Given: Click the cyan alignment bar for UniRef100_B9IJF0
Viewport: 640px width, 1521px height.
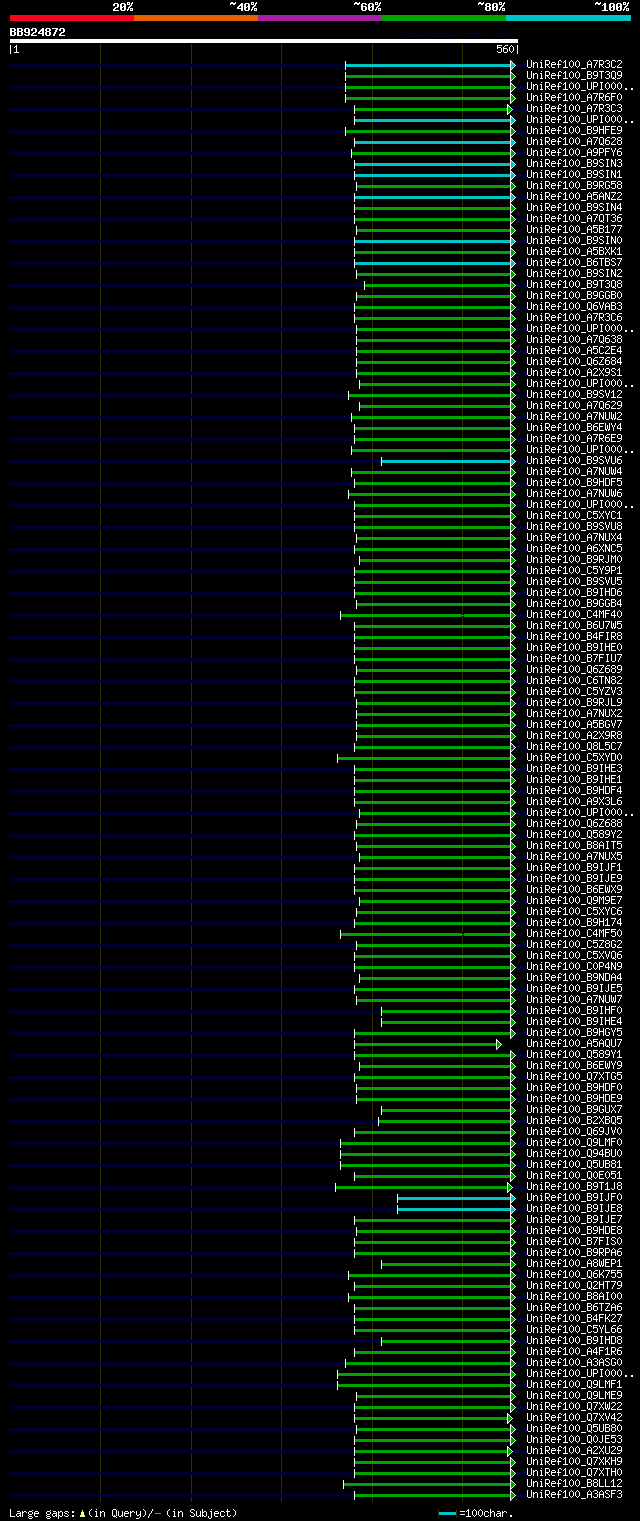Looking at the screenshot, I should (456, 1198).
